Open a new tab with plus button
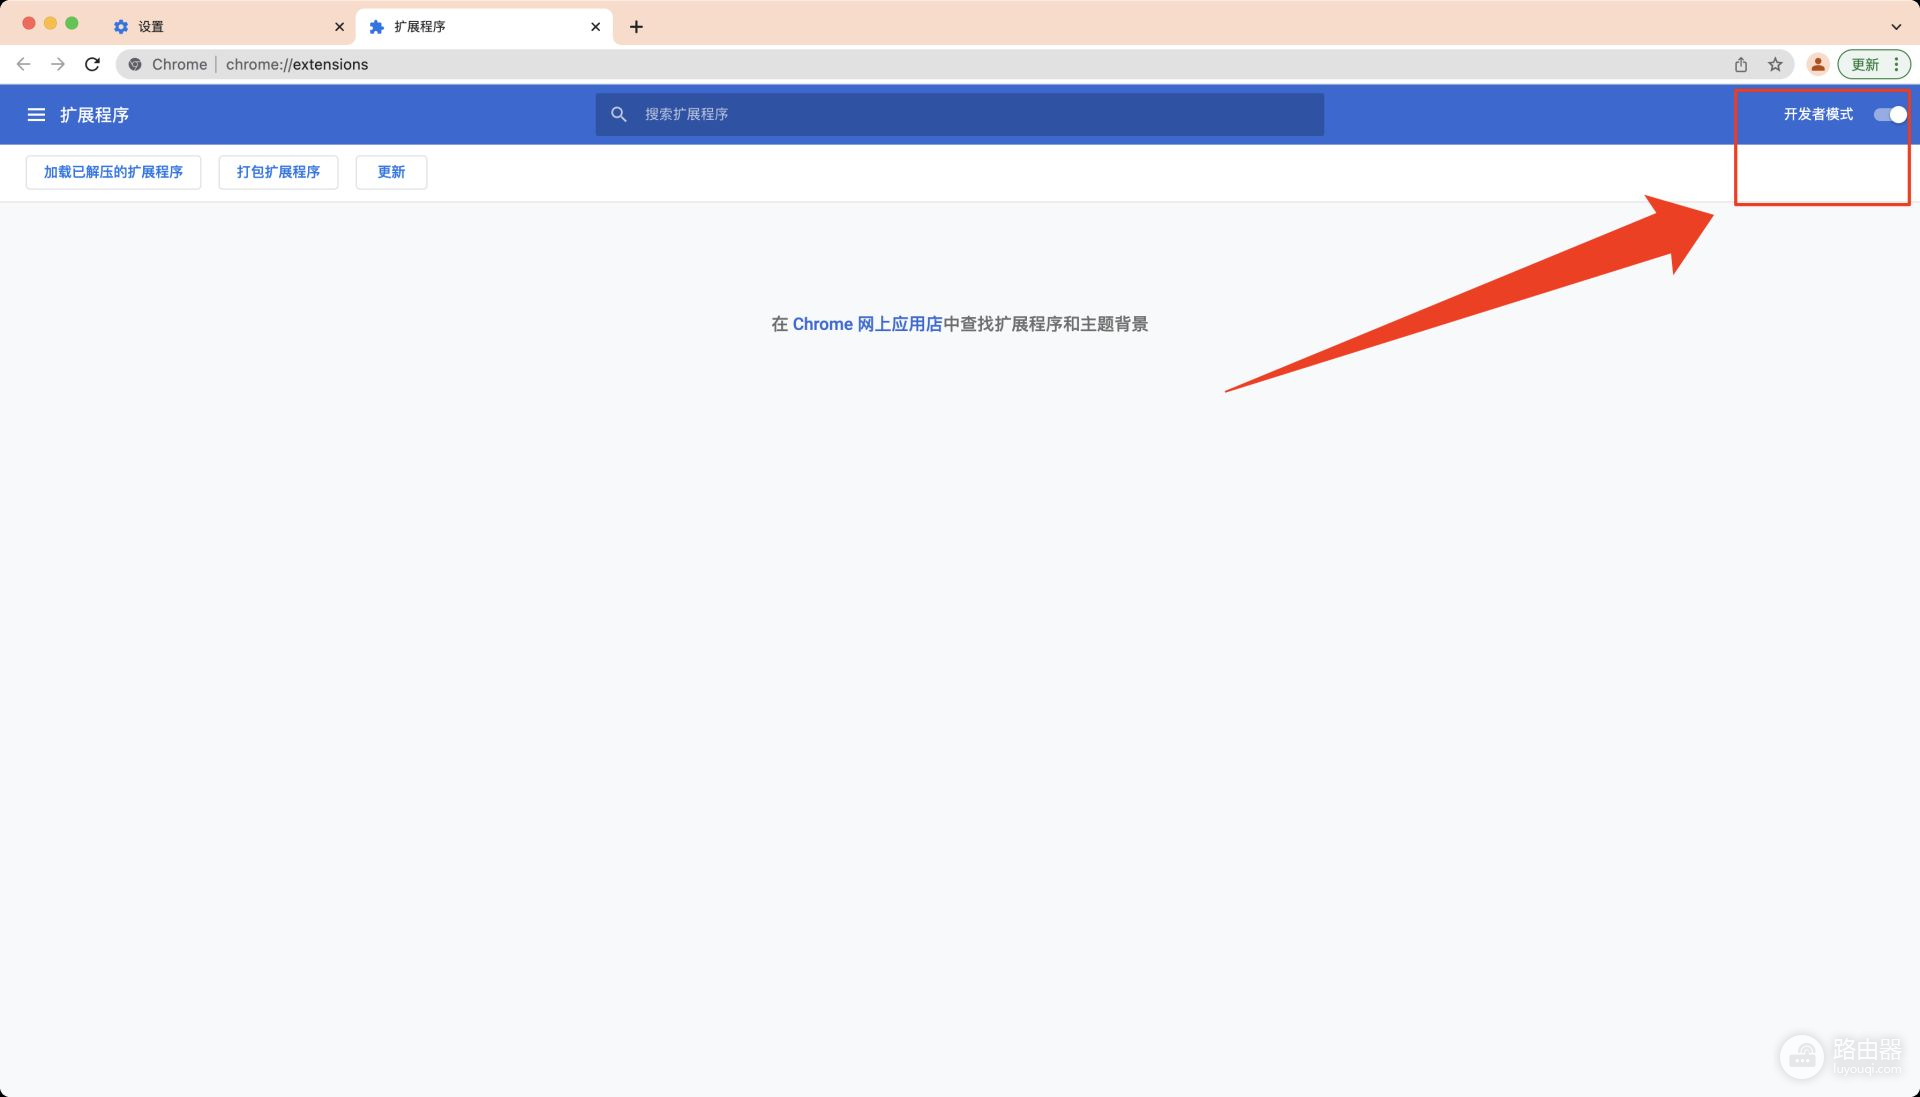 (x=636, y=27)
